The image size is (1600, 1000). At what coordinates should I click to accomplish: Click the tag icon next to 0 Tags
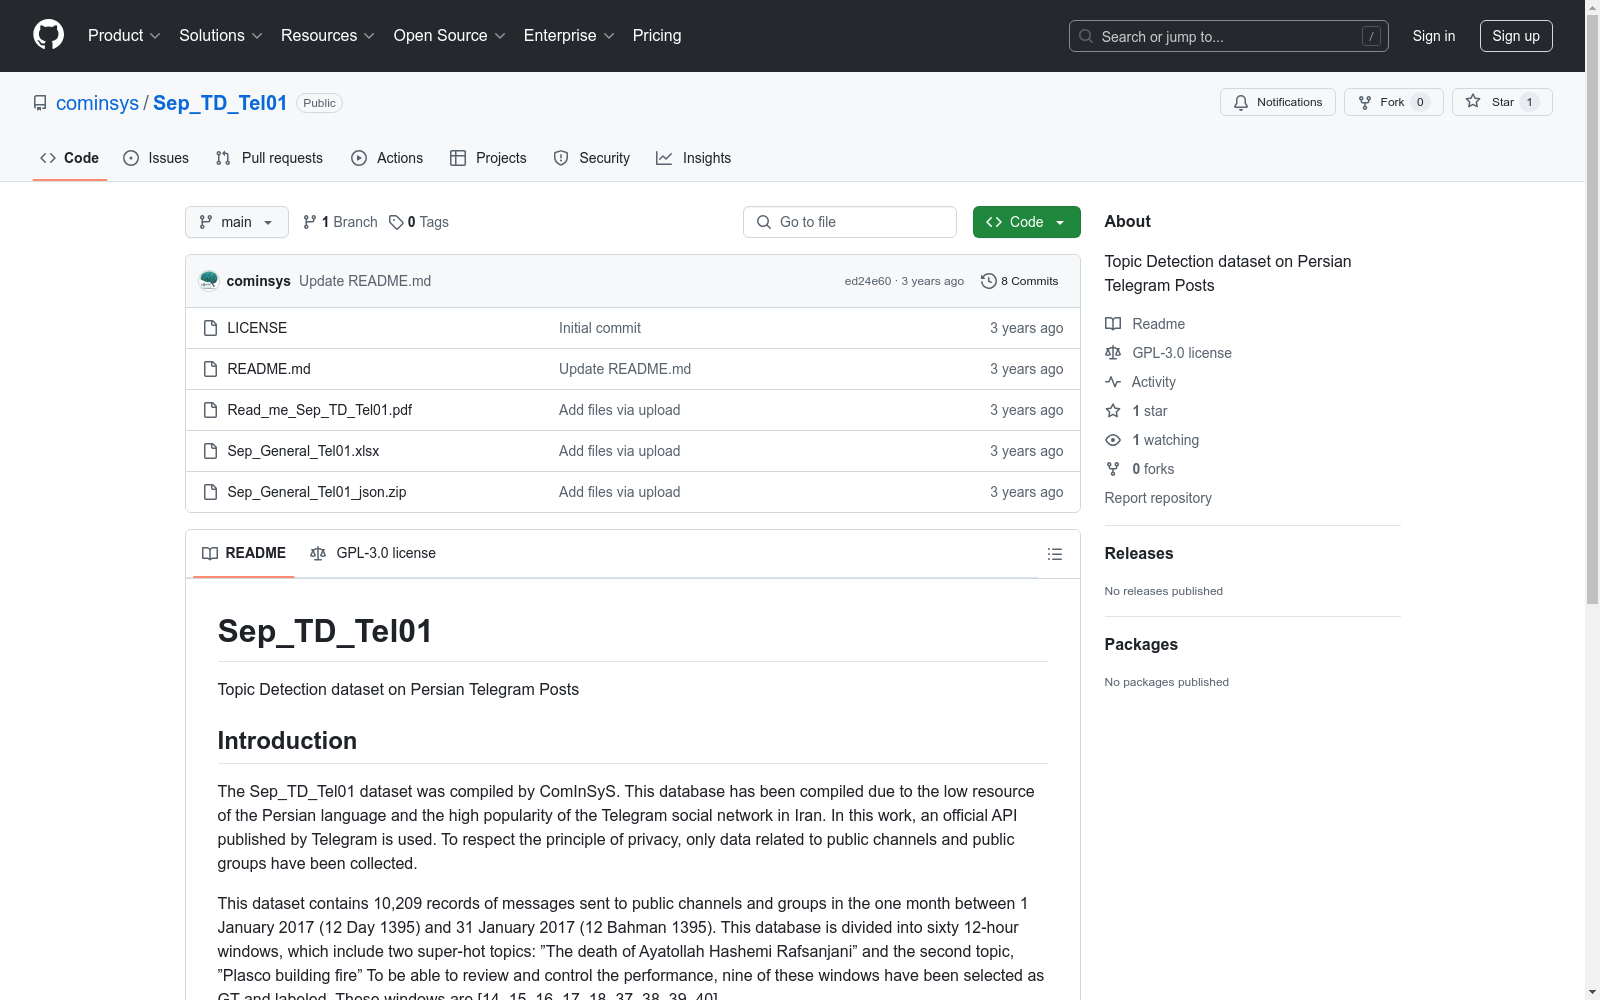(396, 222)
